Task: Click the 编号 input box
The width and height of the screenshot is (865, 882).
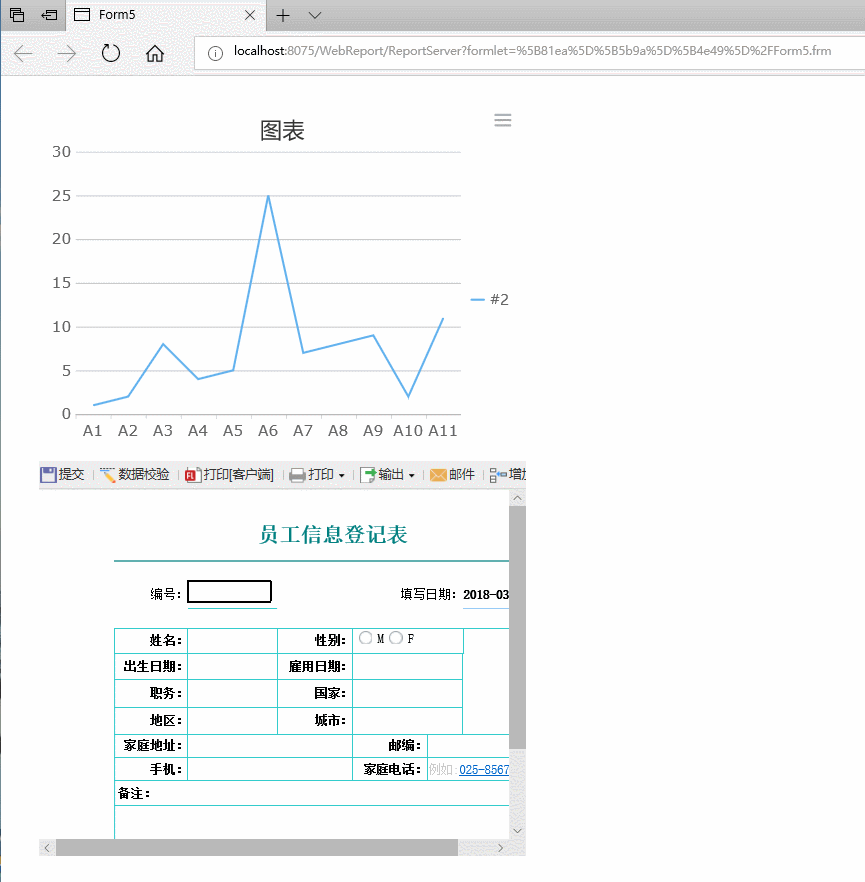Action: (x=229, y=592)
